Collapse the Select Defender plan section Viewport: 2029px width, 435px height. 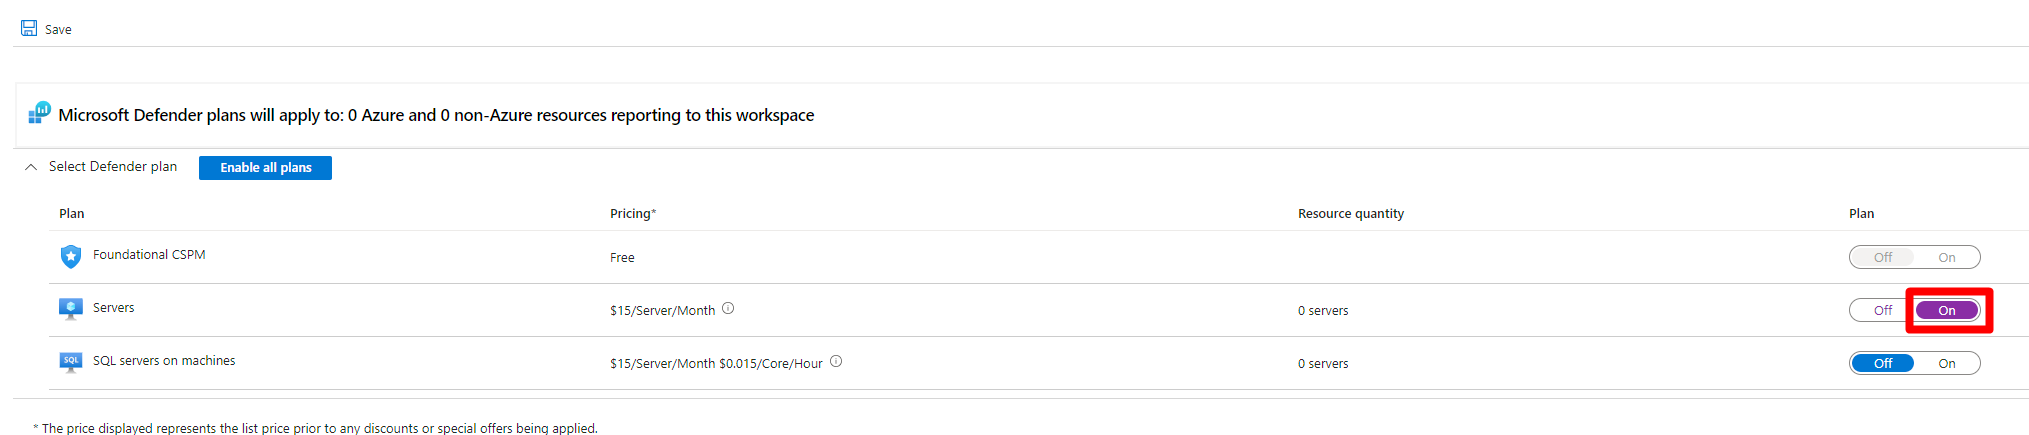[x=31, y=167]
